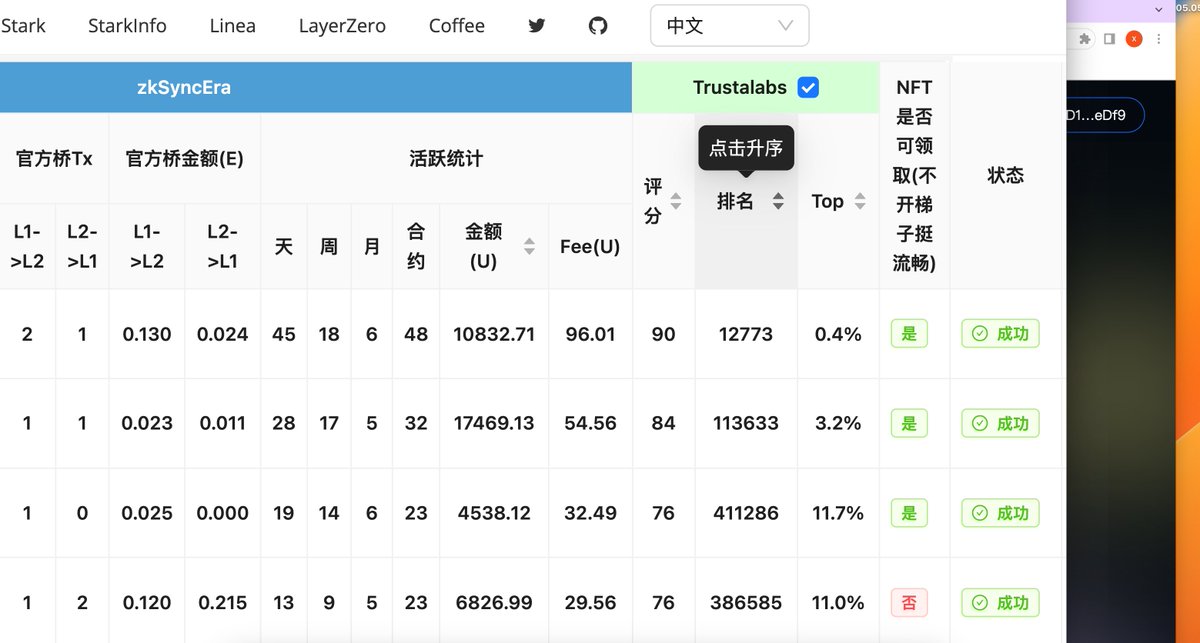Click score value 84
Image resolution: width=1200 pixels, height=643 pixels.
pos(664,423)
